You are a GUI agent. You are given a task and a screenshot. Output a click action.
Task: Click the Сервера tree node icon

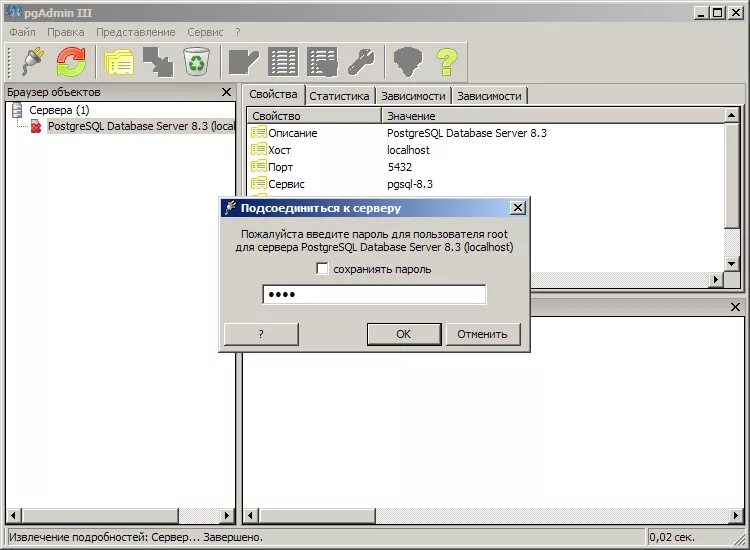tap(17, 110)
